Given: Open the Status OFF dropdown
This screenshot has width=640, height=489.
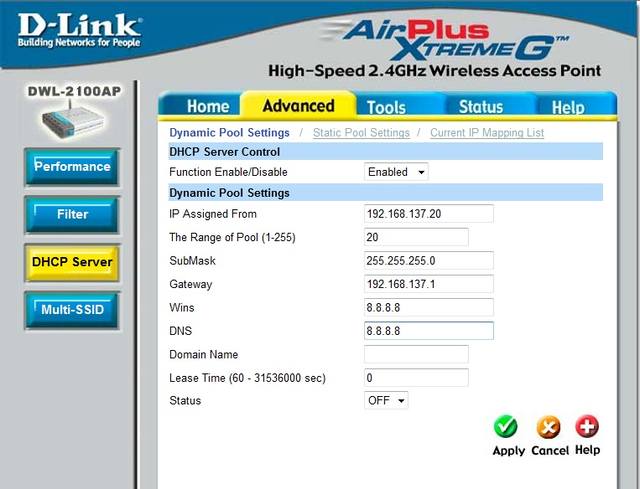Looking at the screenshot, I should [x=386, y=400].
